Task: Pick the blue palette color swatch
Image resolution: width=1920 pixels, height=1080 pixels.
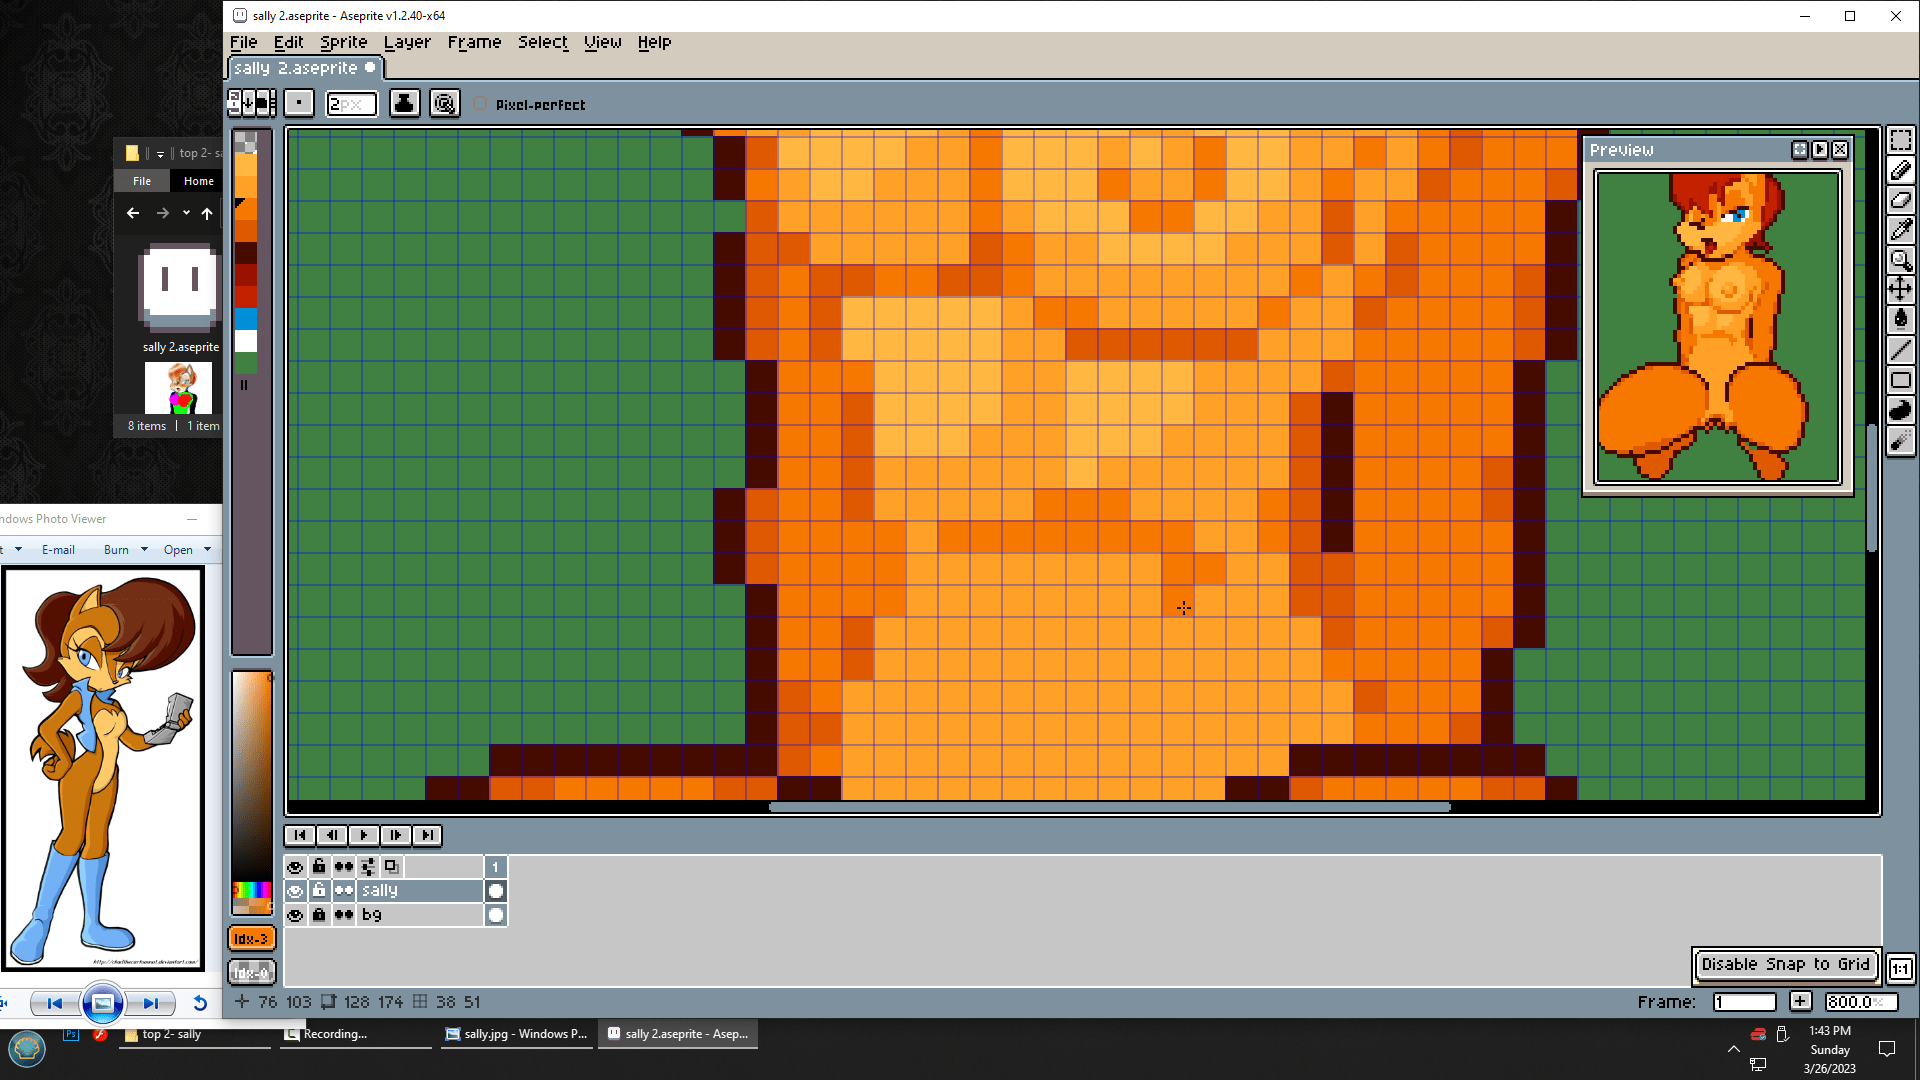Action: [x=246, y=318]
